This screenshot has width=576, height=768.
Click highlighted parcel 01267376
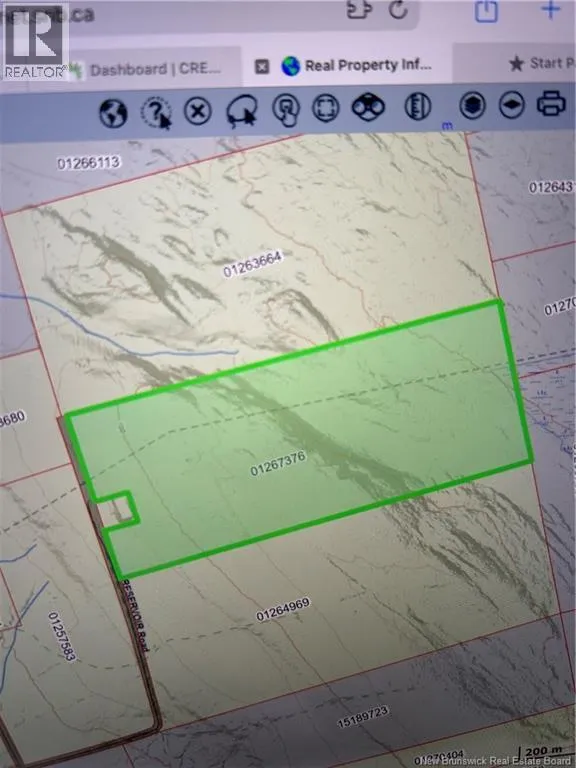(x=278, y=463)
